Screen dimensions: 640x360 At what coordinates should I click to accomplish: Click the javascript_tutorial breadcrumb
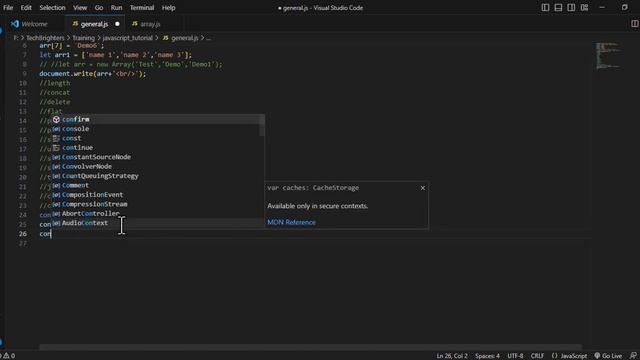[x=127, y=38]
